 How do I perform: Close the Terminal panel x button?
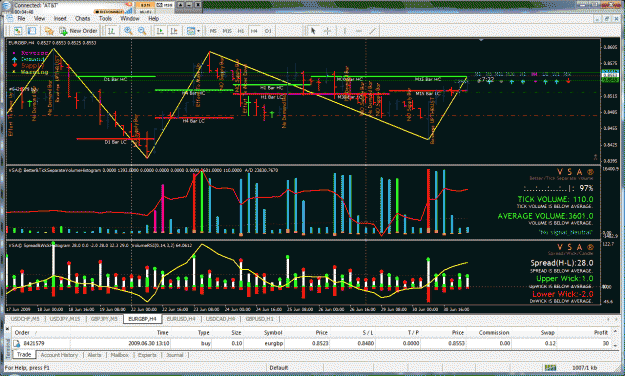click(8, 329)
